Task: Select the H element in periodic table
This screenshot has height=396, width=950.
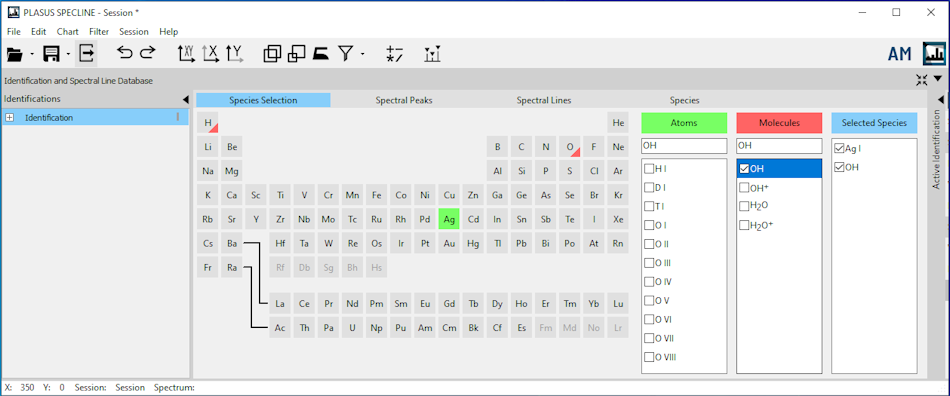Action: point(208,122)
